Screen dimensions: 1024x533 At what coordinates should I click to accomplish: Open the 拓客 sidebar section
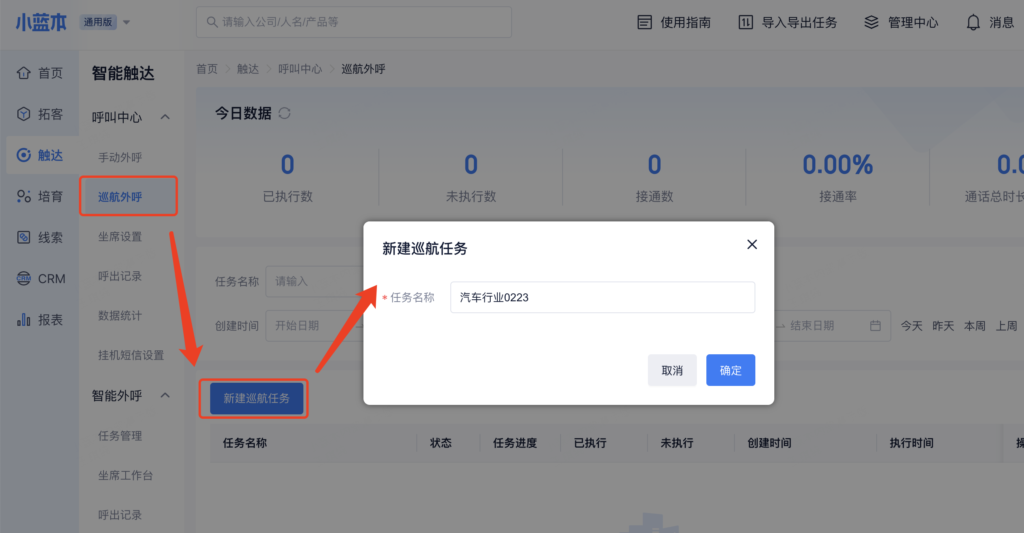tap(24, 114)
